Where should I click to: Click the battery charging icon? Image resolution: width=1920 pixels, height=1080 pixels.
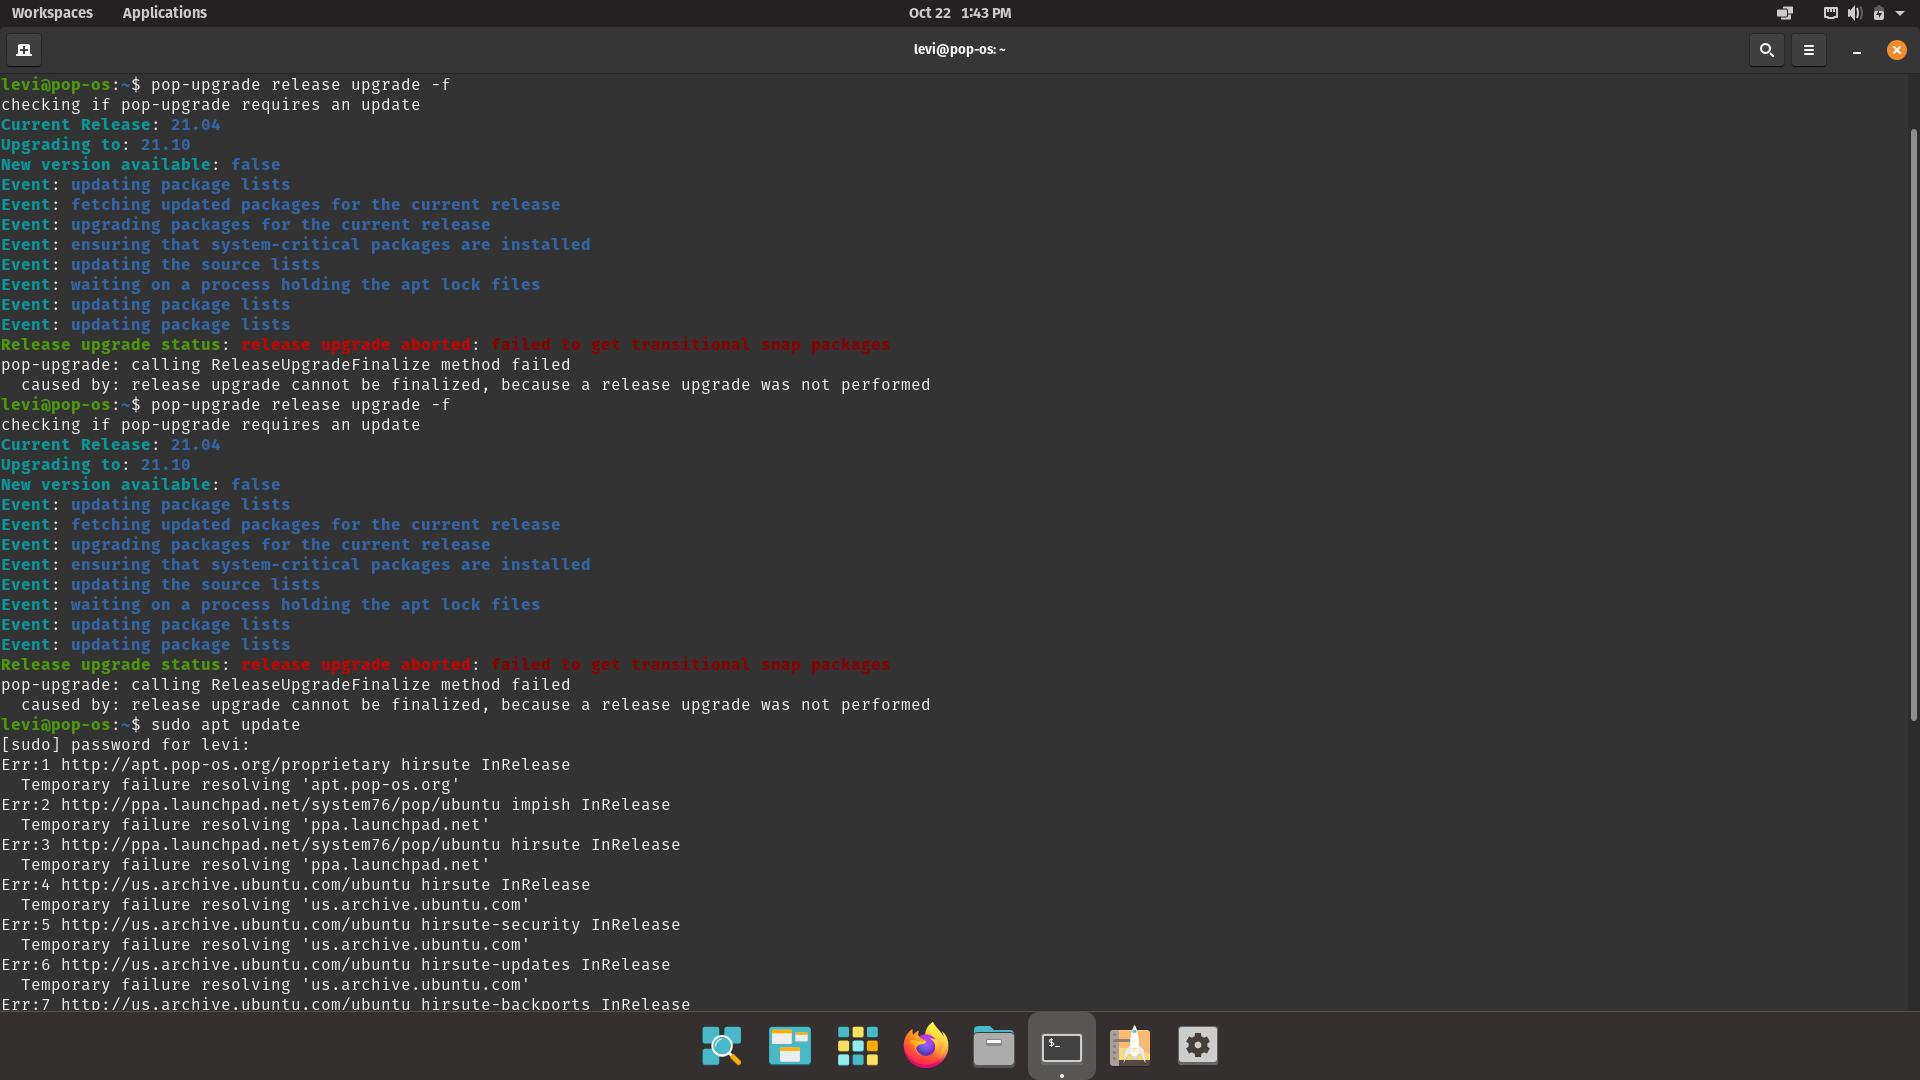1878,13
